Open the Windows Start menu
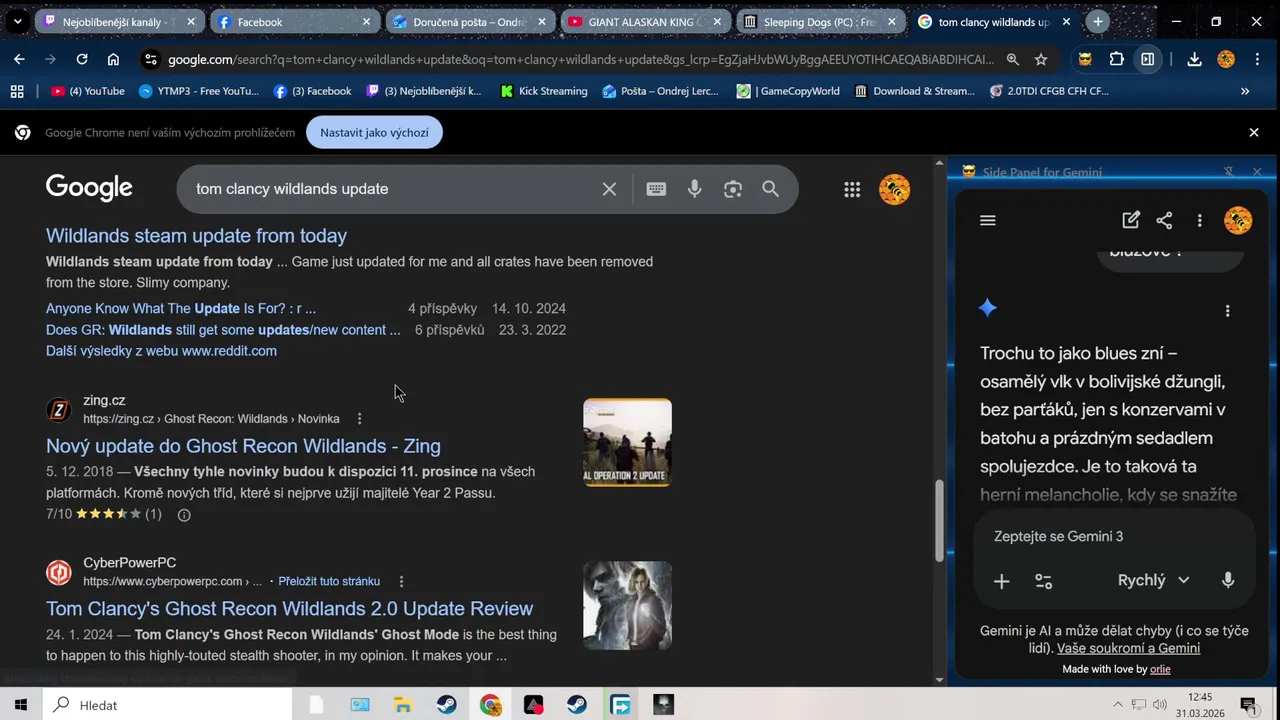This screenshot has width=1280, height=720. pyautogui.click(x=20, y=705)
